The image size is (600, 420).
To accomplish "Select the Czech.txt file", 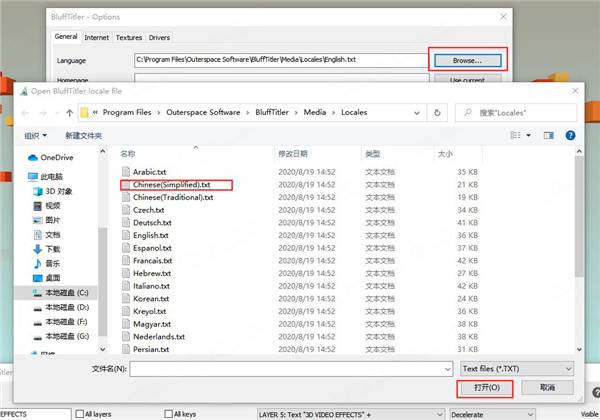I will click(143, 210).
